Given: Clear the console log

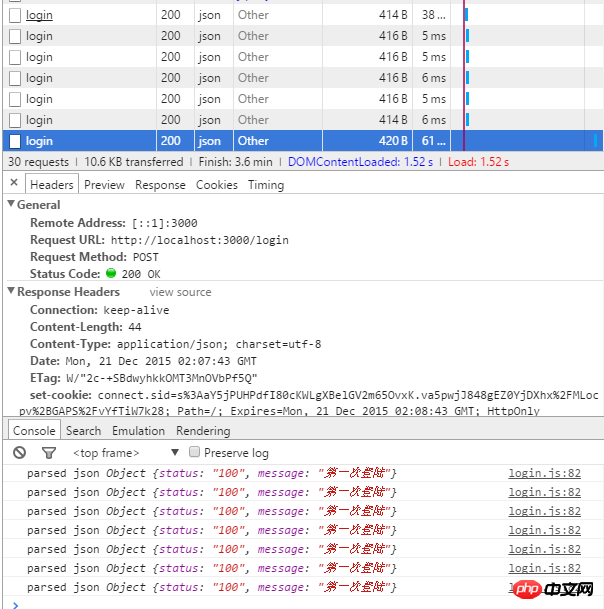Looking at the screenshot, I should (19, 452).
